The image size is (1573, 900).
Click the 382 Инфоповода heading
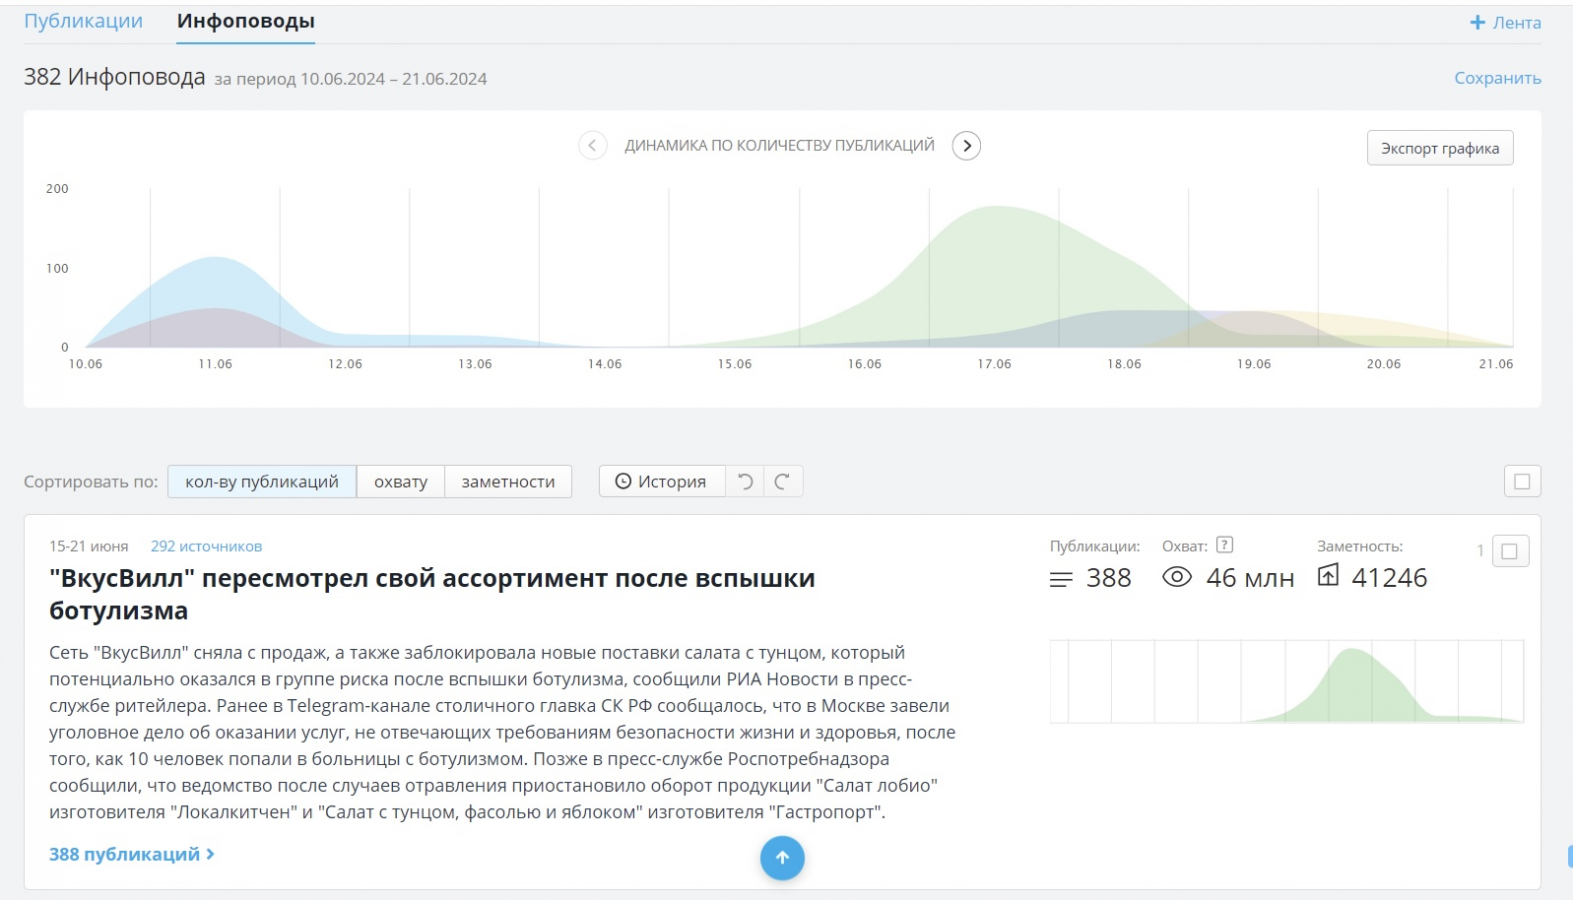115,77
